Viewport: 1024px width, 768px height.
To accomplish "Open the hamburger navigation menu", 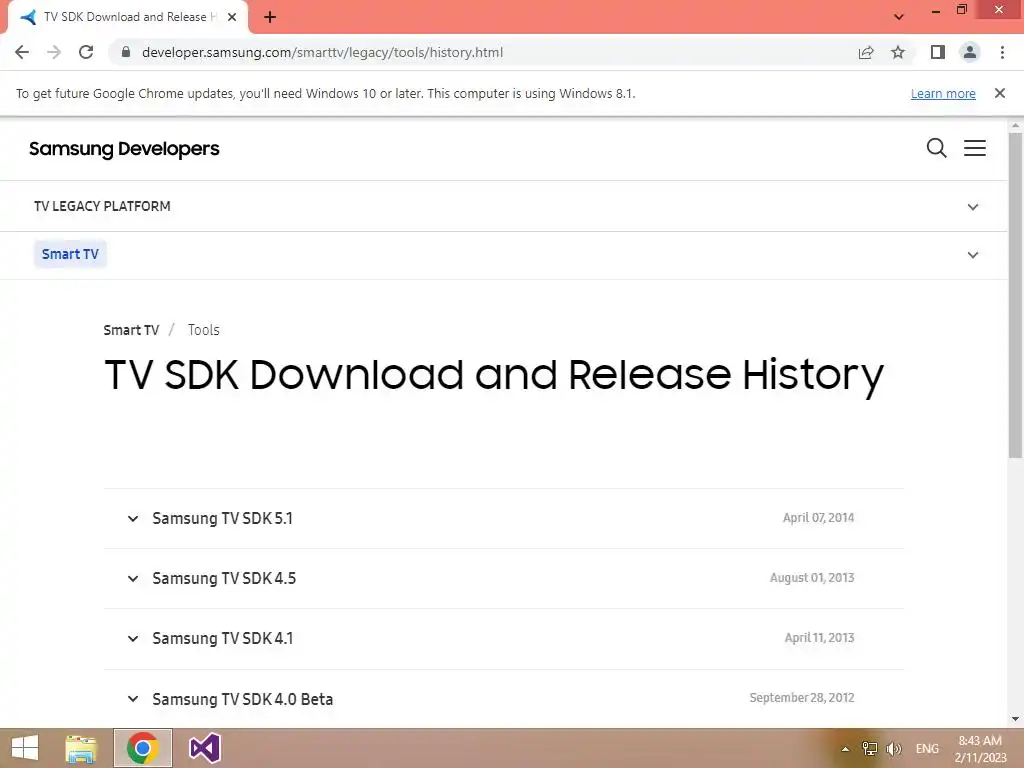I will tap(975, 148).
